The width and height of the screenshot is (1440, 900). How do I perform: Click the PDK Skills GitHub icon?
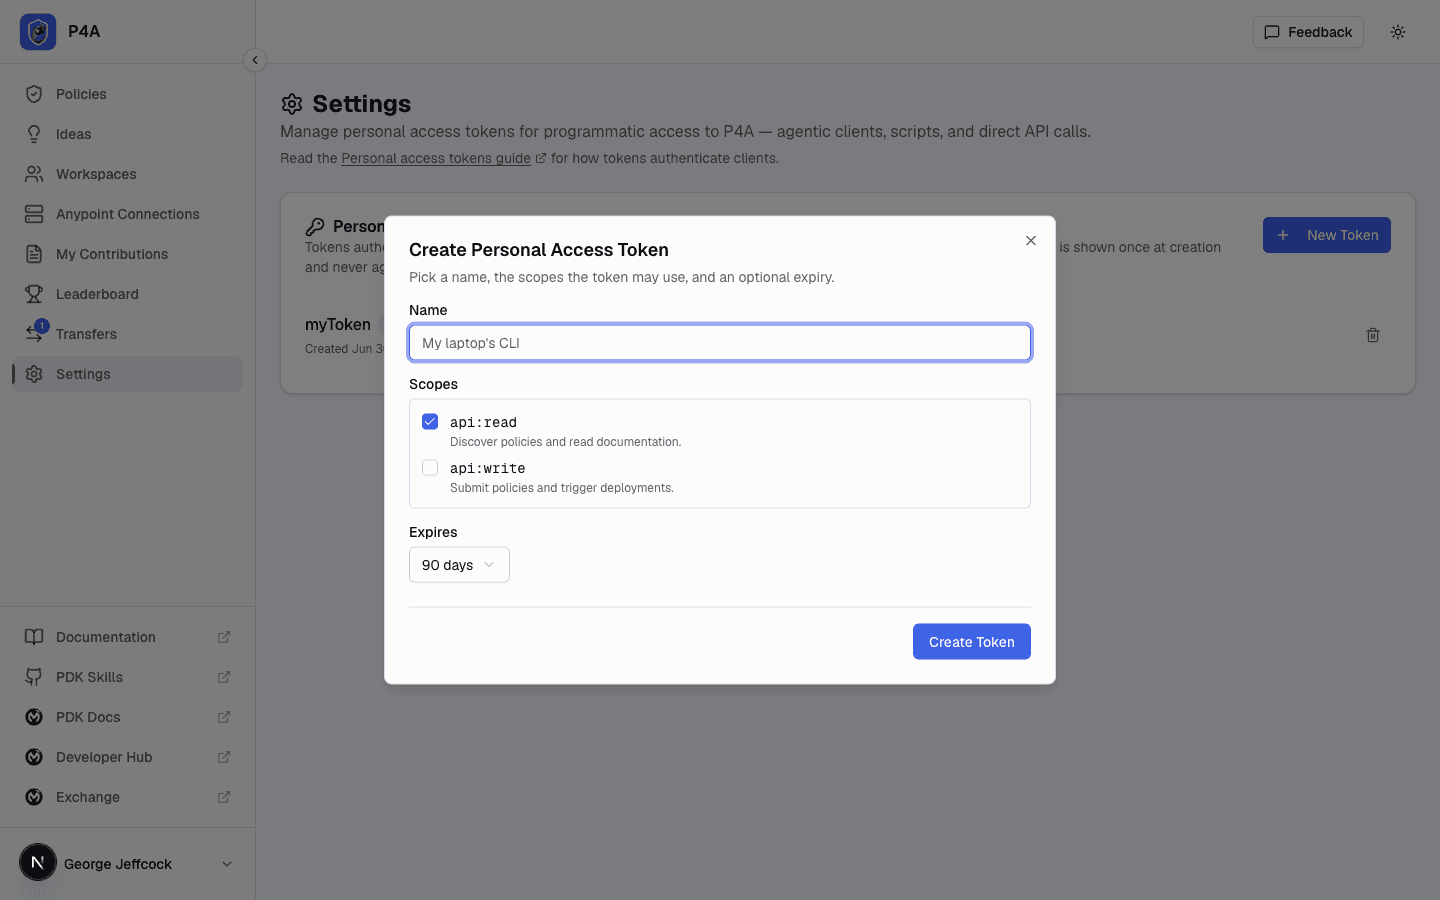pyautogui.click(x=34, y=677)
